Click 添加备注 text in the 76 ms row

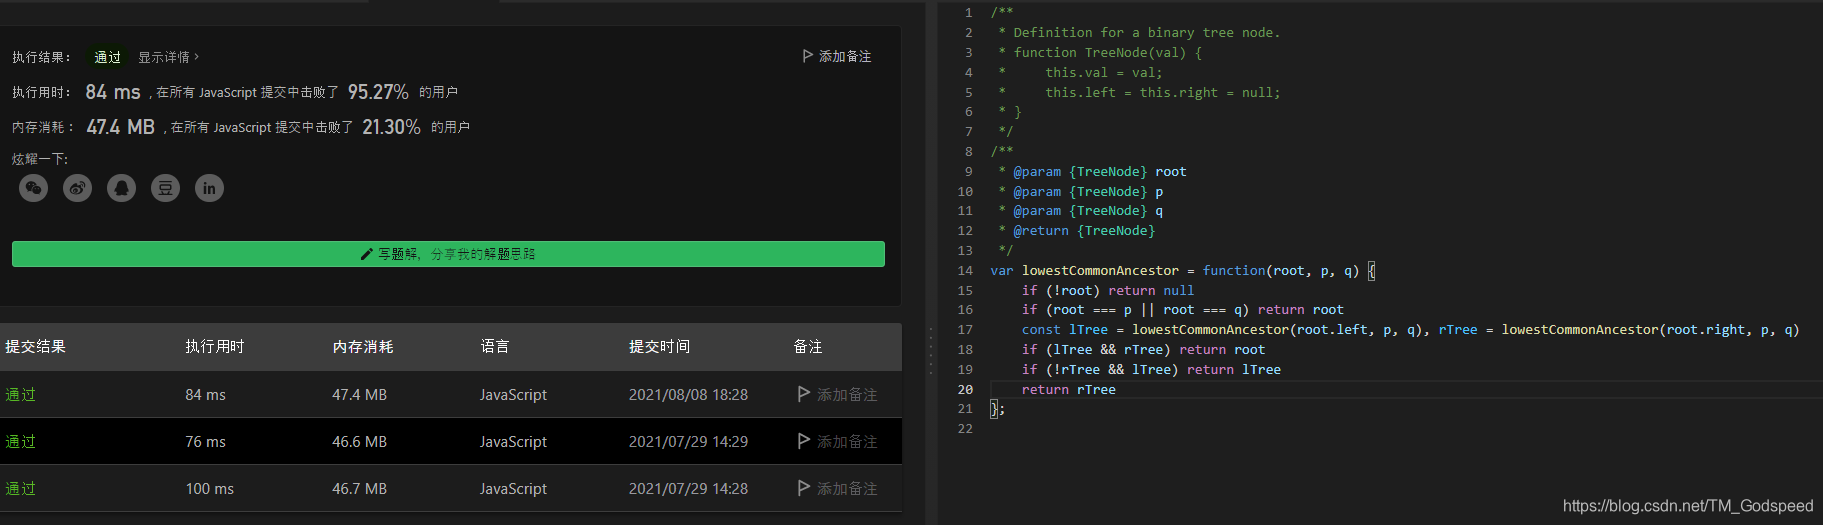pos(847,441)
